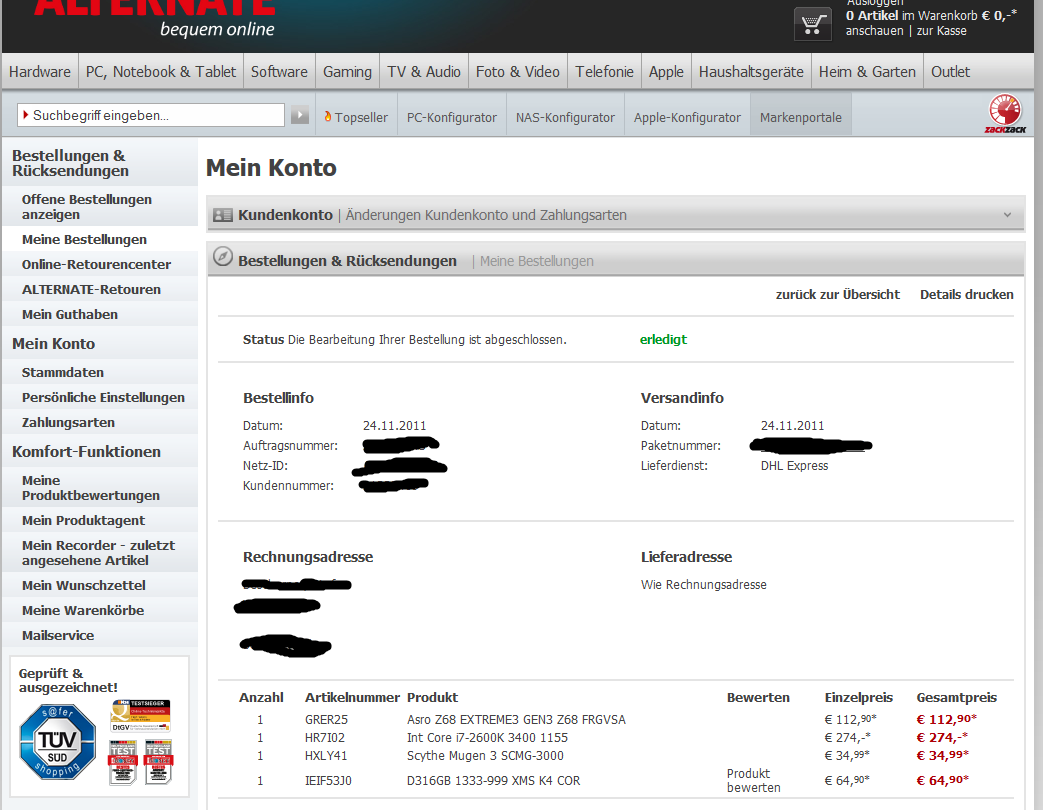Open ALTERNATE-Retouren
The image size is (1043, 810).
[x=100, y=289]
